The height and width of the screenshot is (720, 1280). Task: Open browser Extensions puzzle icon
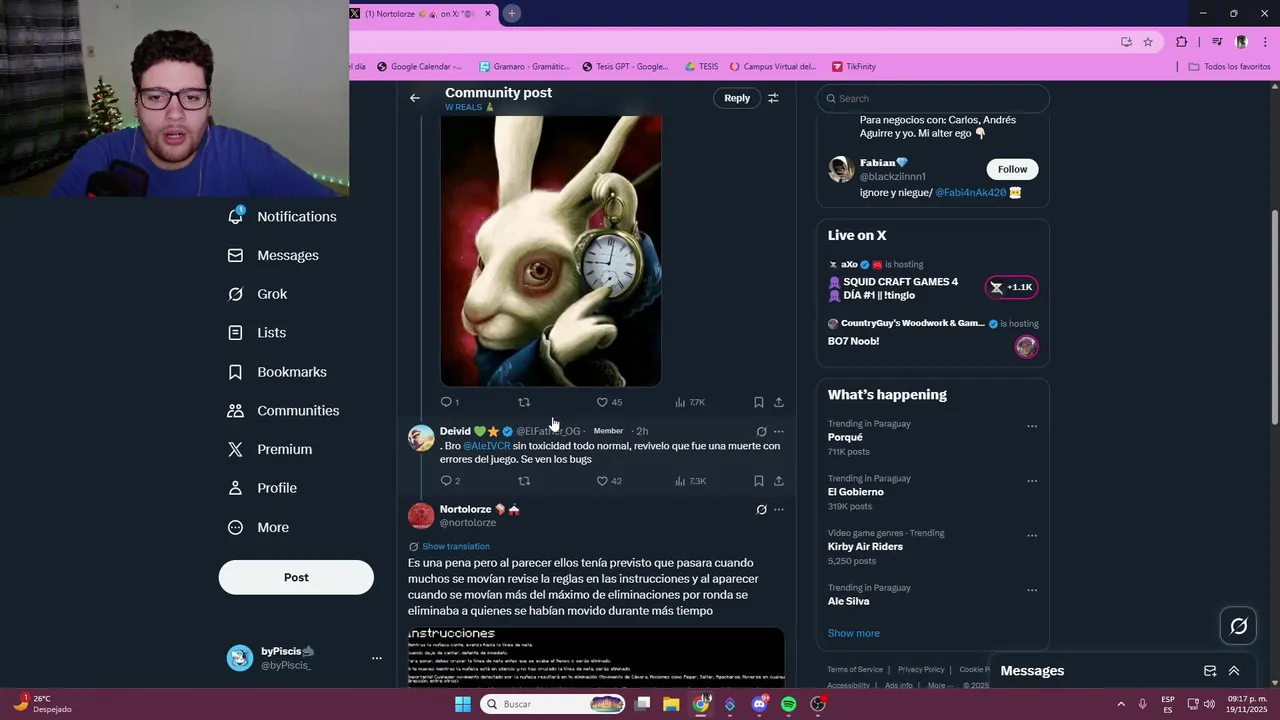[1182, 42]
